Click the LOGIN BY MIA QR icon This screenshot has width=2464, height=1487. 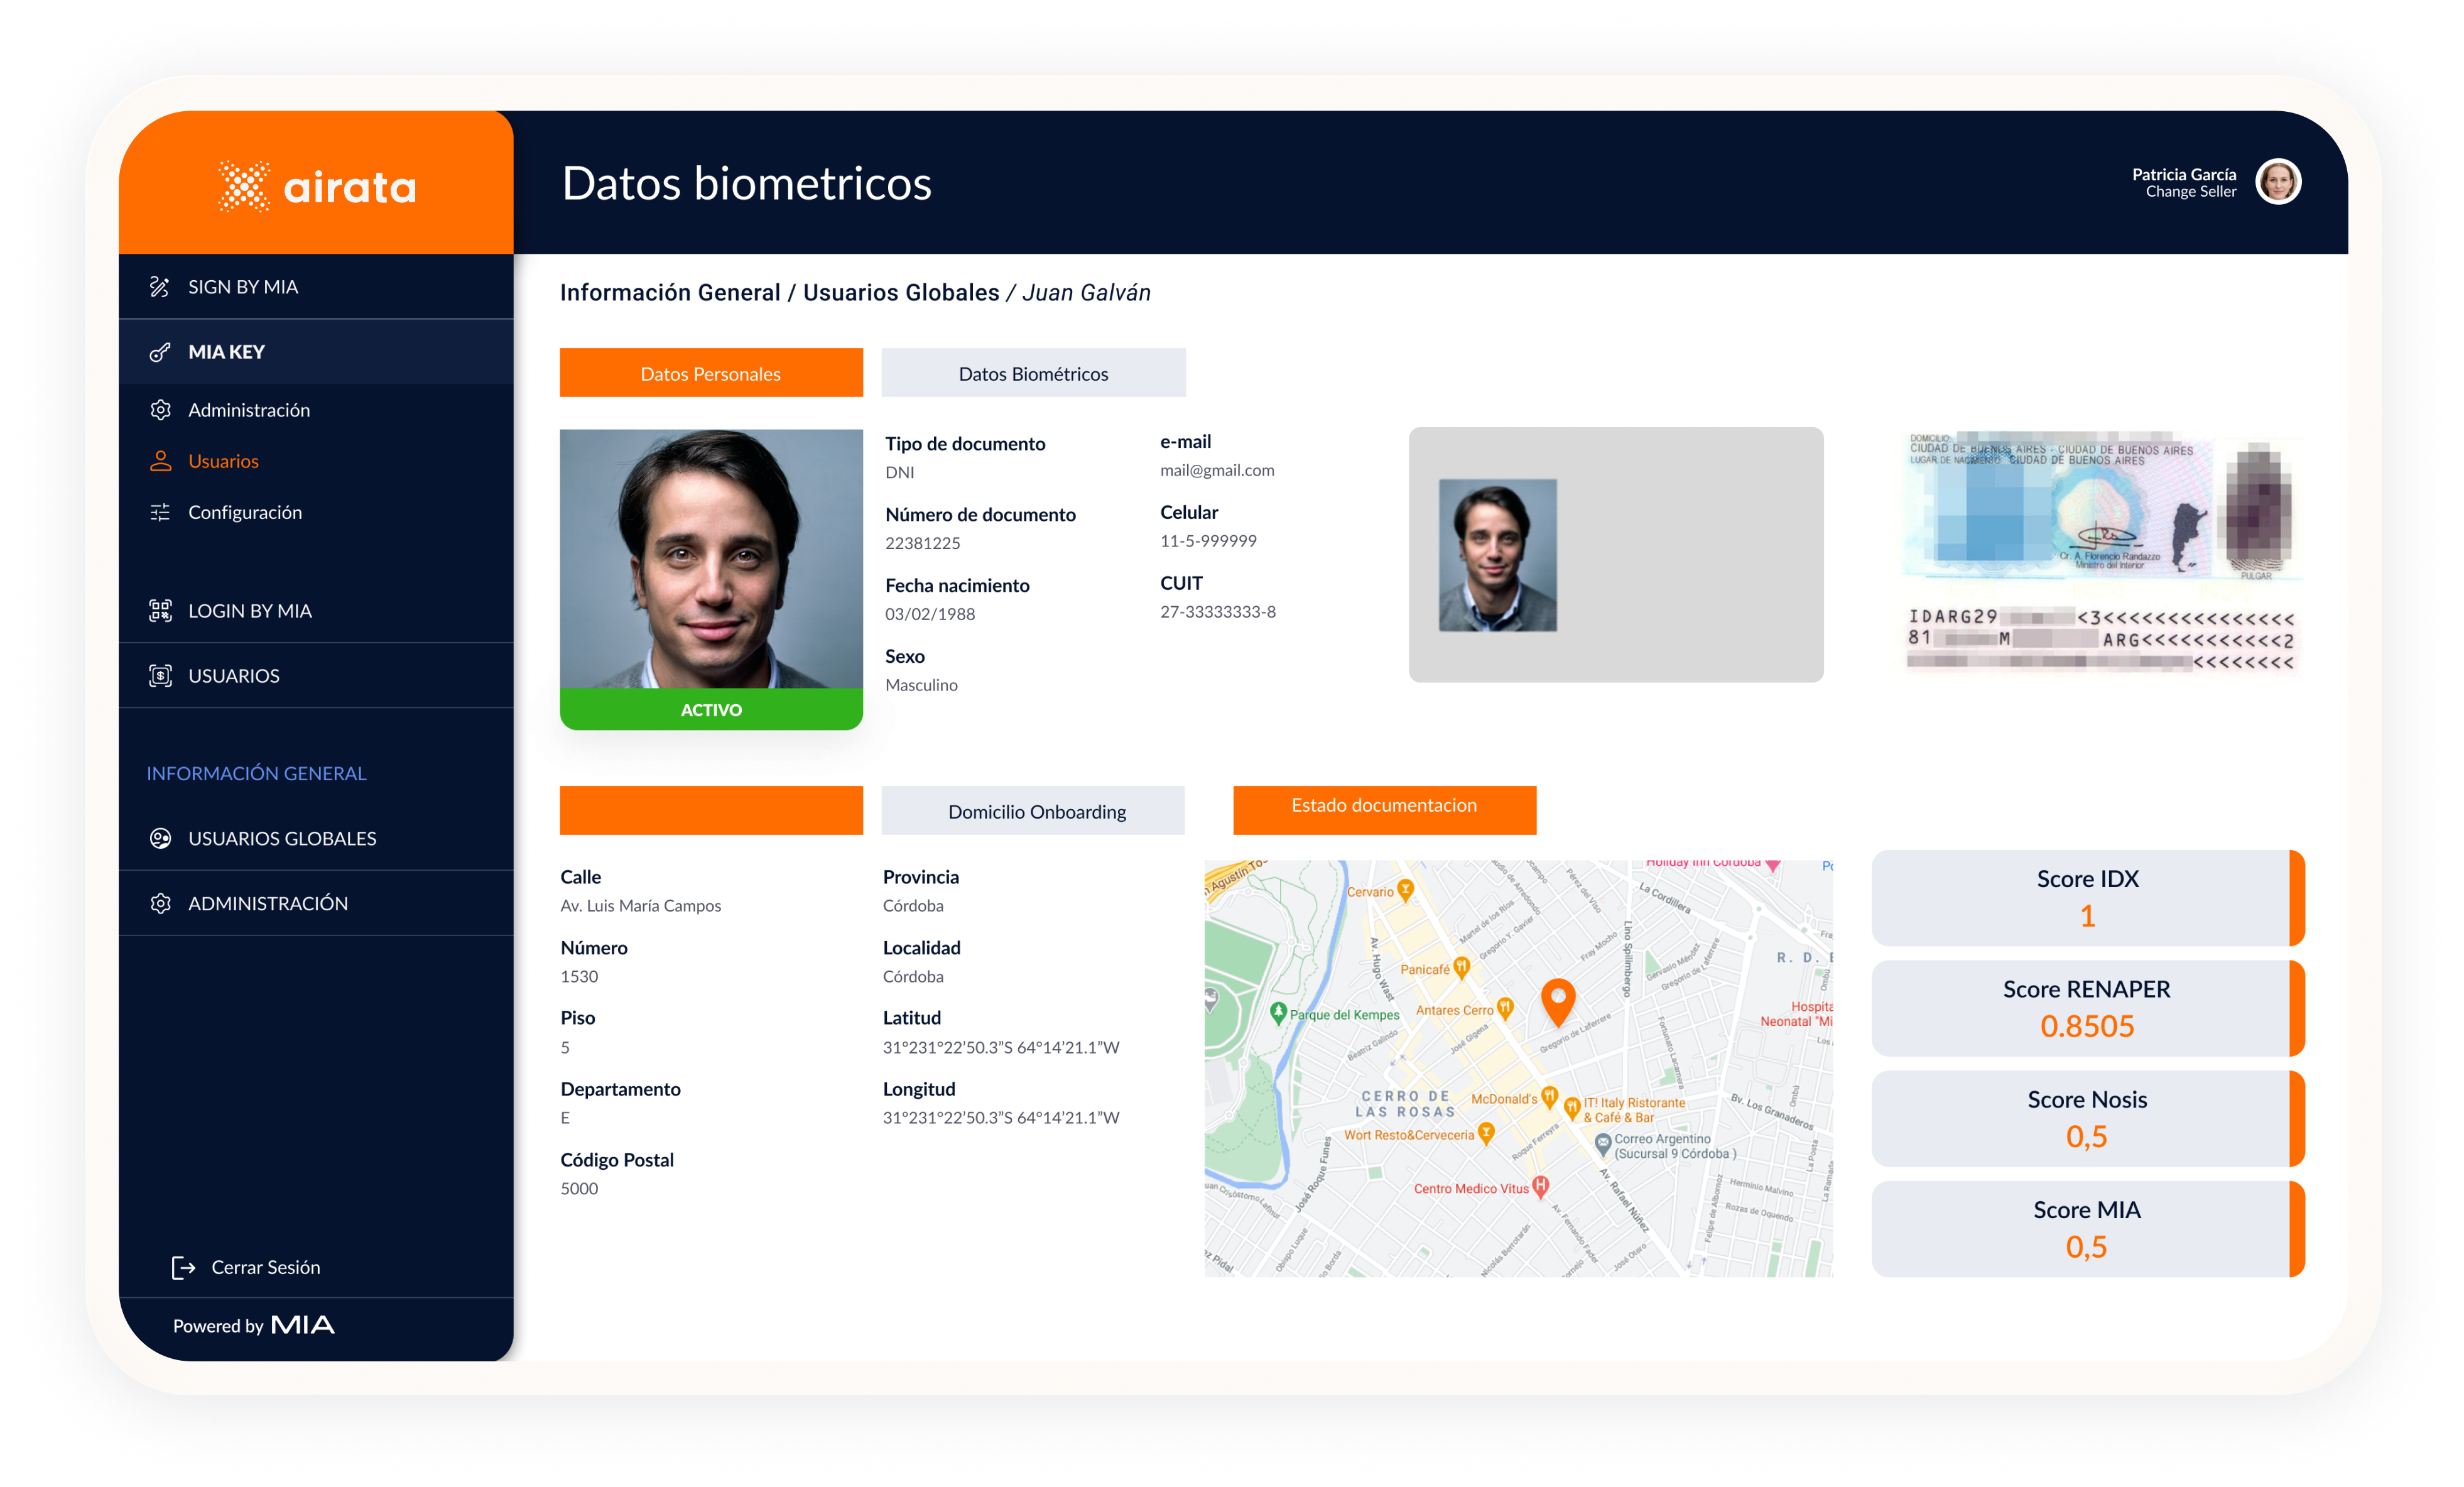tap(160, 611)
